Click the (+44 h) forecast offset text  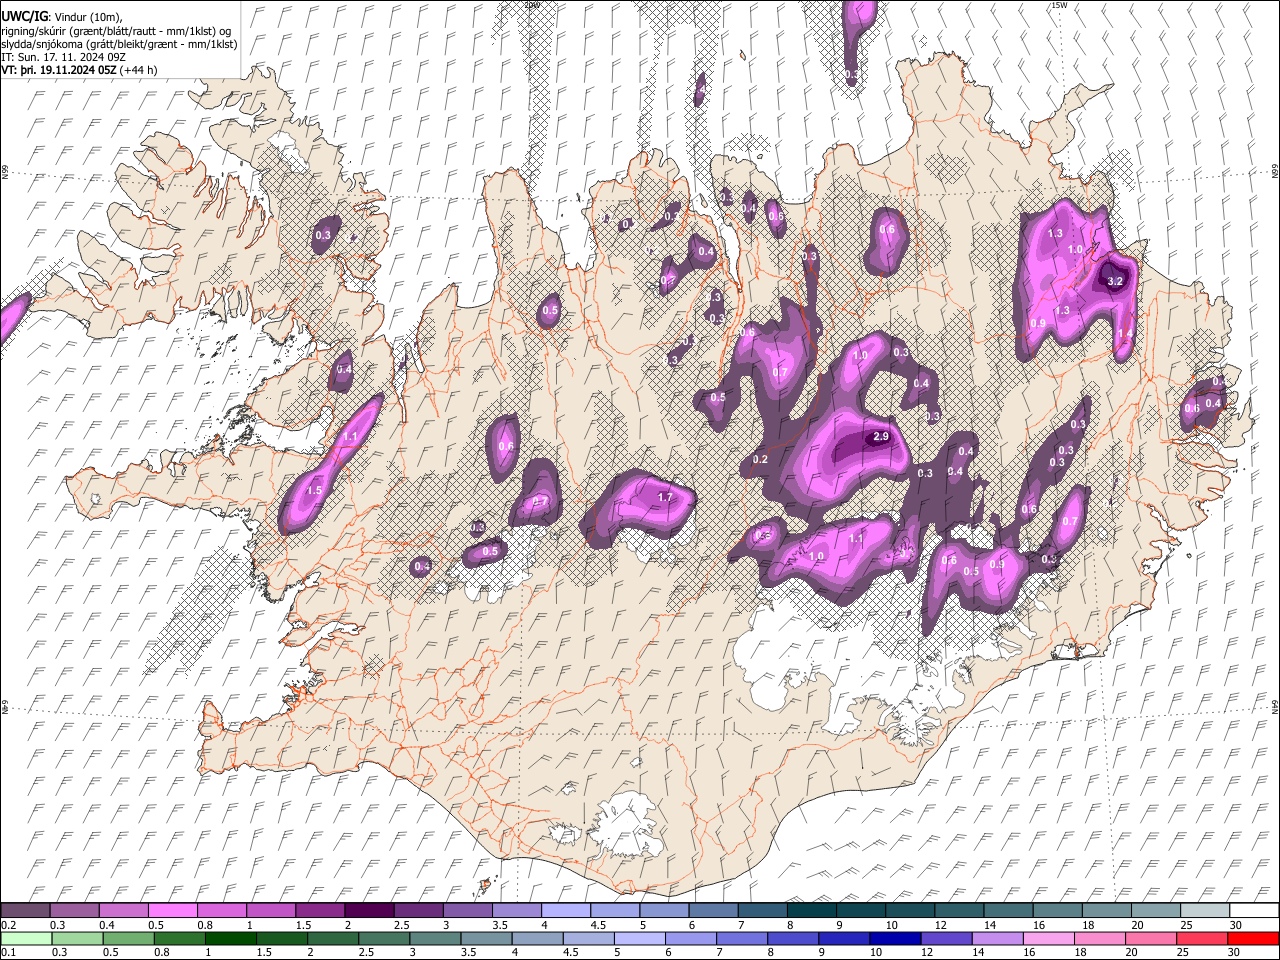pyautogui.click(x=140, y=71)
